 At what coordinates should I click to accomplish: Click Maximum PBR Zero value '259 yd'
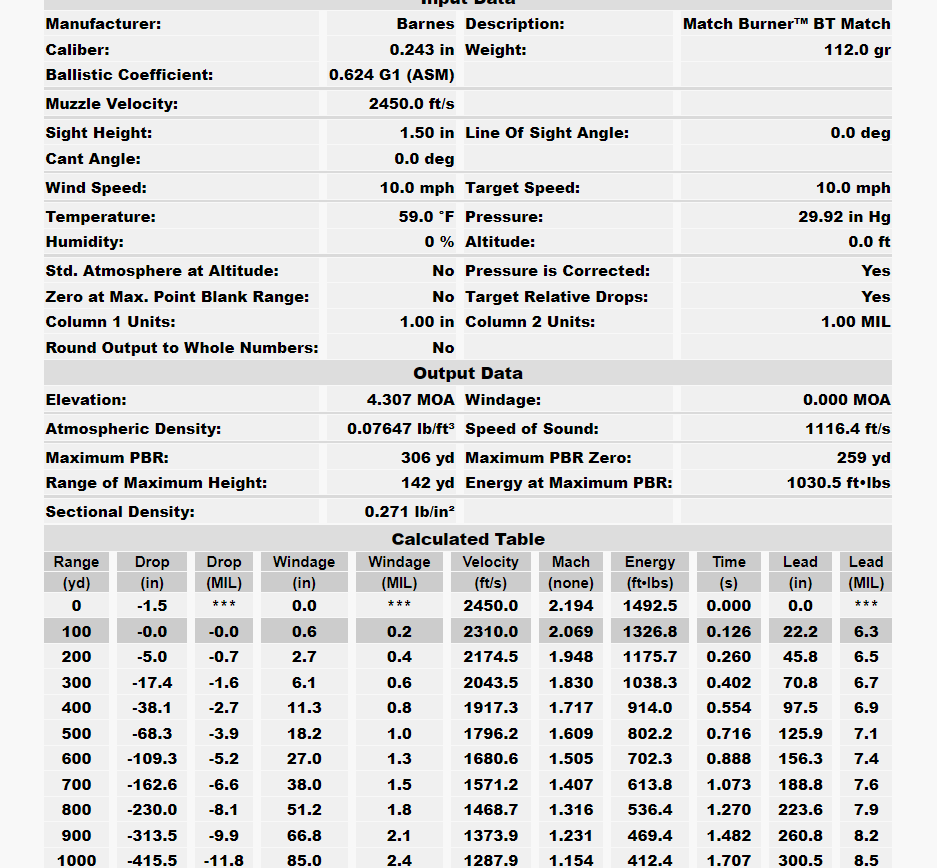863,458
